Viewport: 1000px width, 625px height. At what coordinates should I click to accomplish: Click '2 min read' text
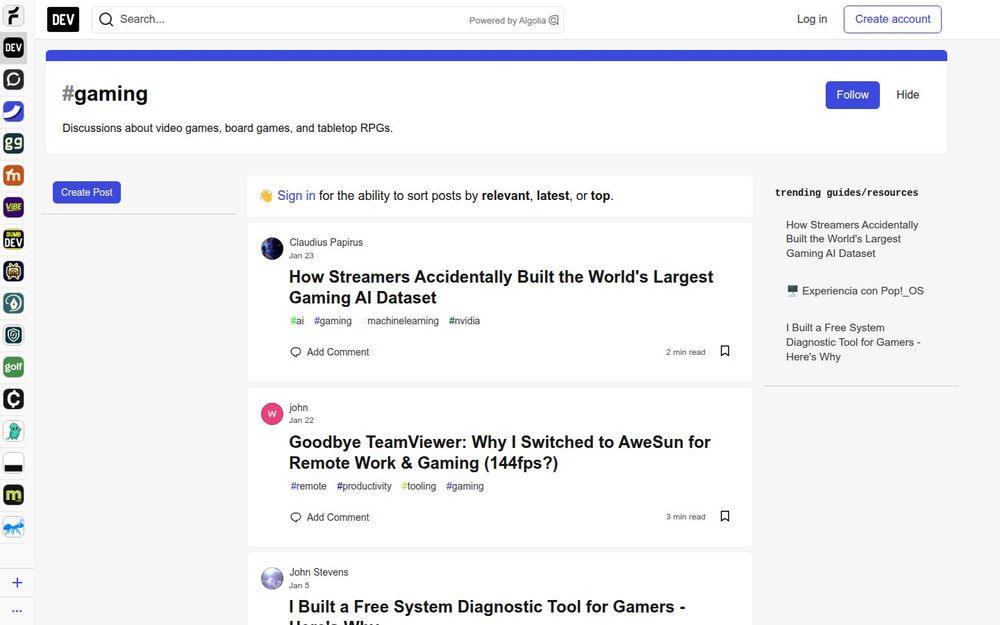pyautogui.click(x=686, y=352)
